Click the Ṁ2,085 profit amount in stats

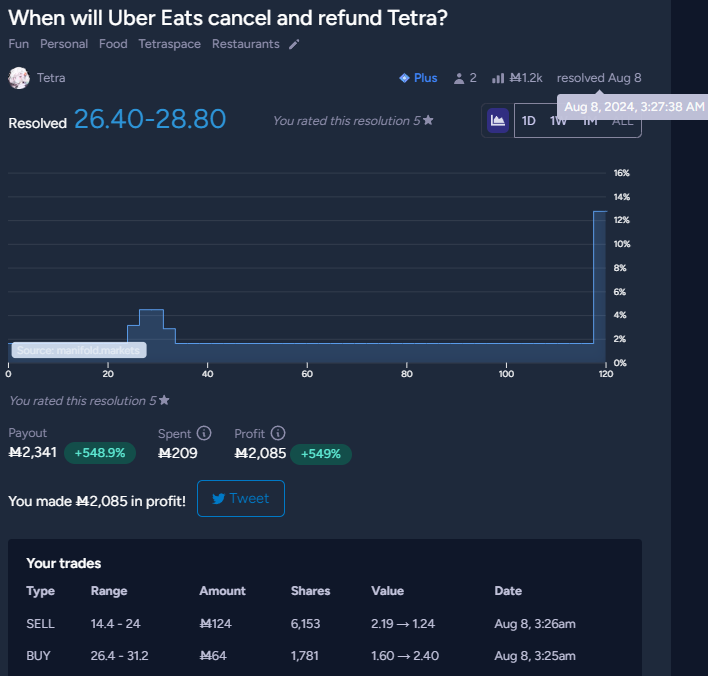click(260, 453)
